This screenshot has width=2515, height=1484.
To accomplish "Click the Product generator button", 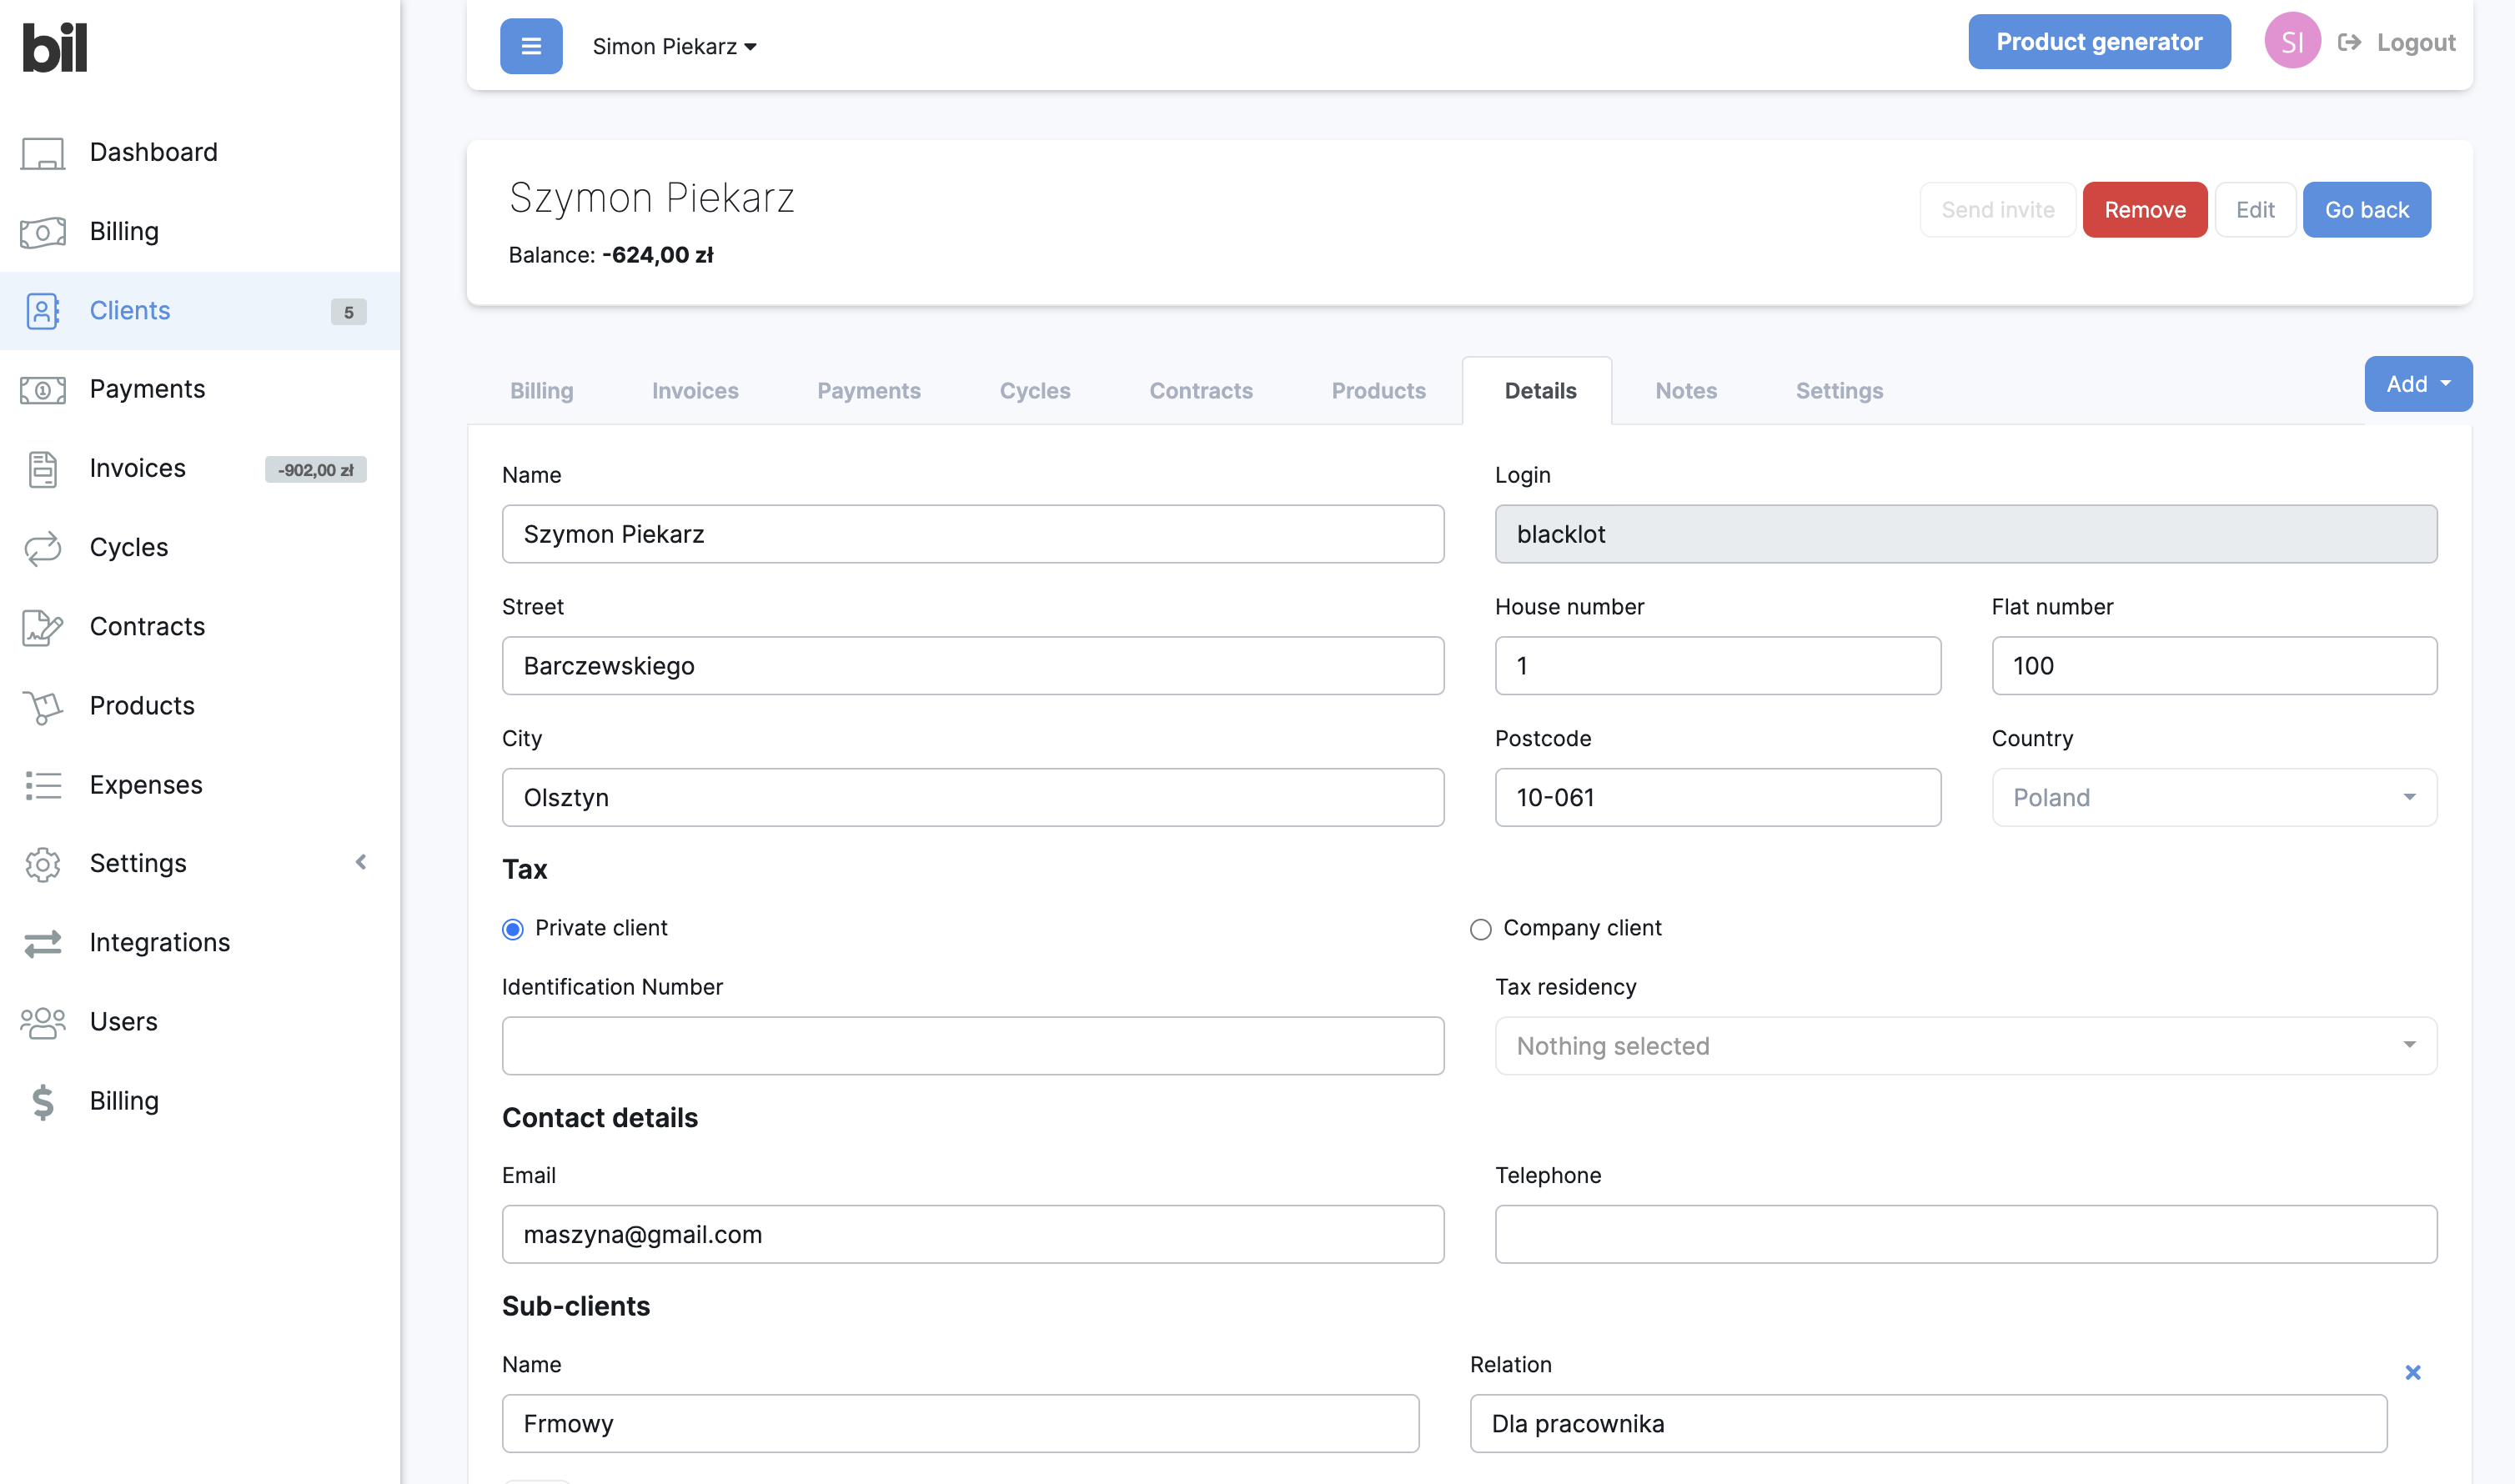I will [2098, 42].
